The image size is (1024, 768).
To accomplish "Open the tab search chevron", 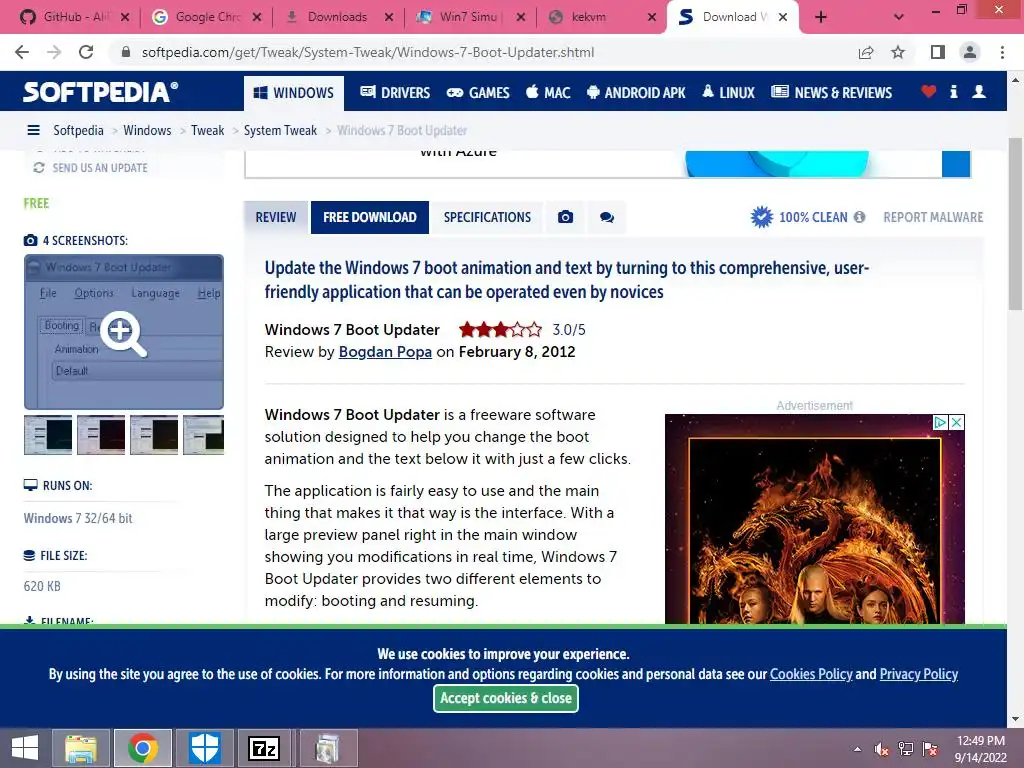I will (x=899, y=17).
